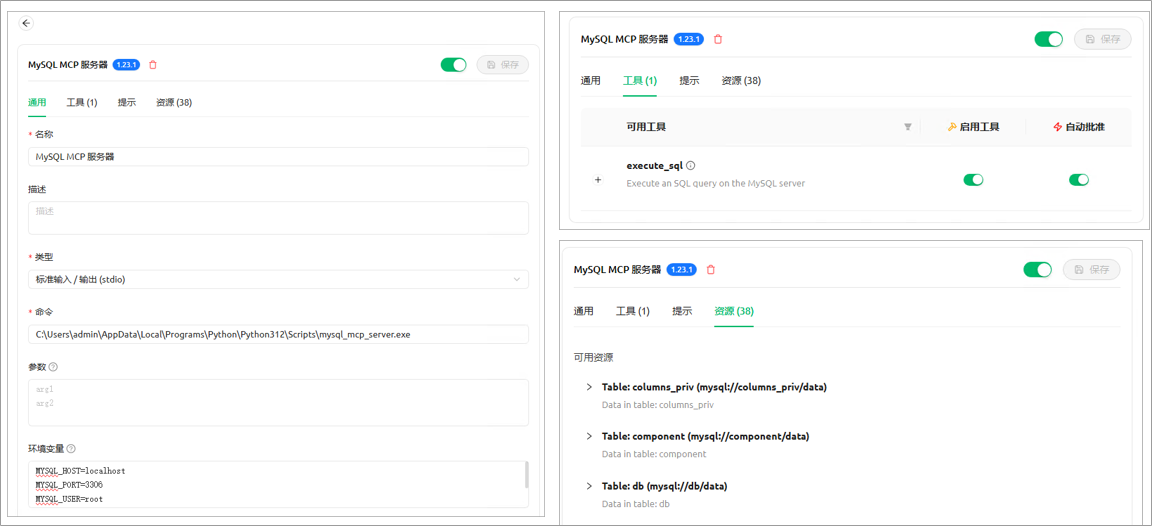The image size is (1152, 526).
Task: Click the 名称 input field
Action: pos(278,156)
